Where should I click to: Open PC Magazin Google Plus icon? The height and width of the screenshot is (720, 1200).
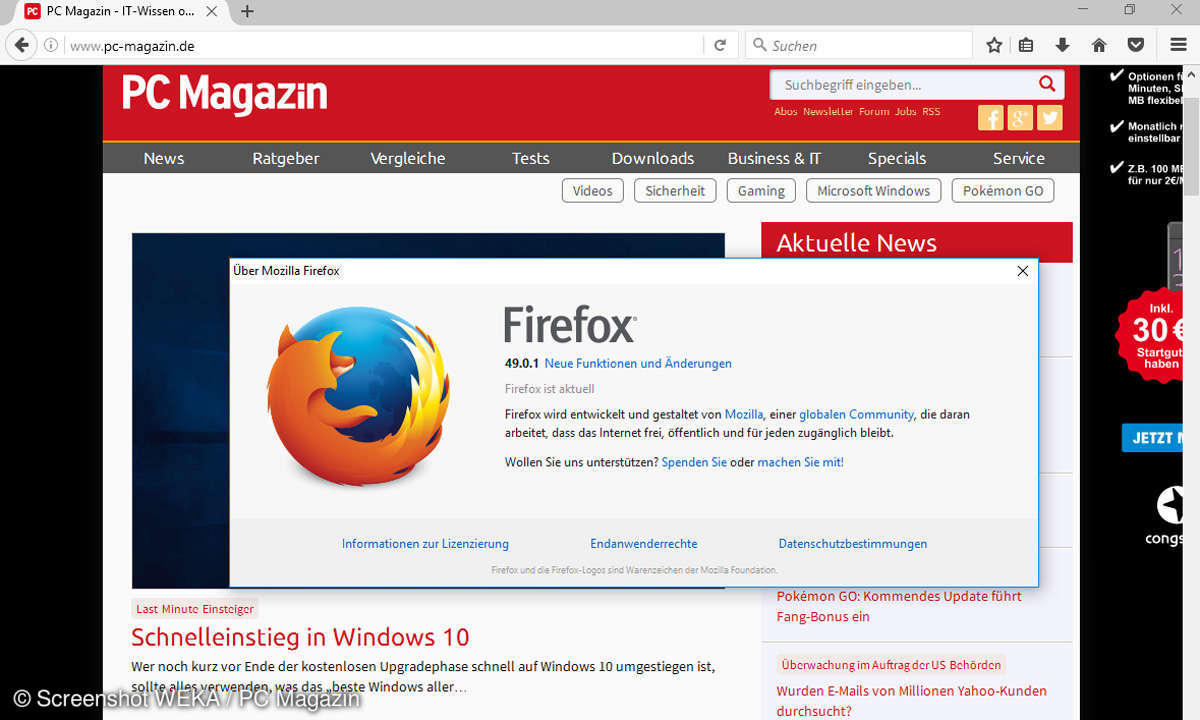click(1020, 118)
